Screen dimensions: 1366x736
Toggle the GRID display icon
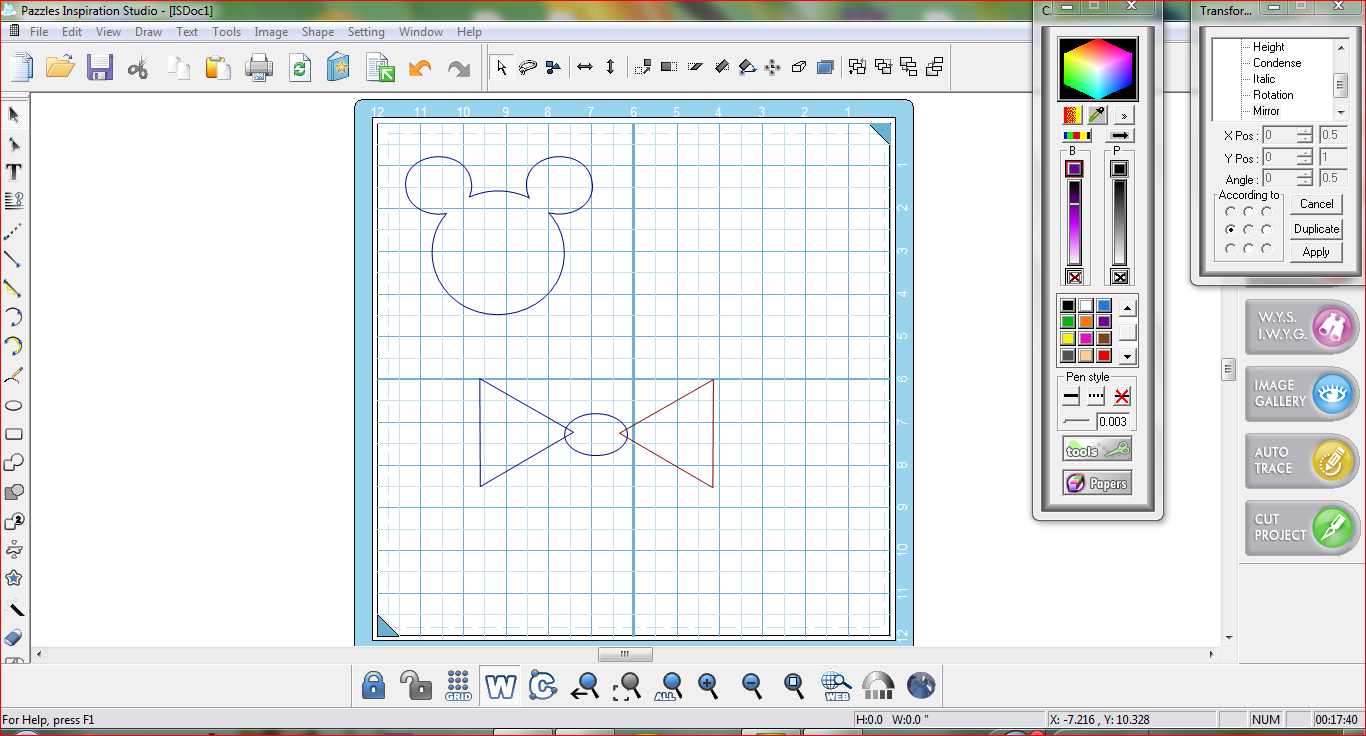(459, 685)
